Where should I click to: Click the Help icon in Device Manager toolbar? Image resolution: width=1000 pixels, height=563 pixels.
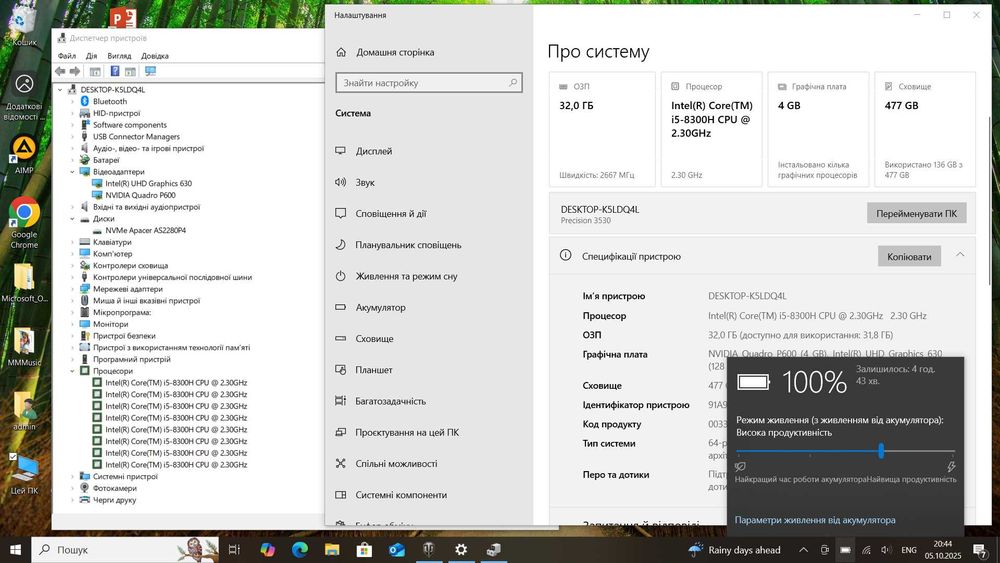click(x=115, y=71)
